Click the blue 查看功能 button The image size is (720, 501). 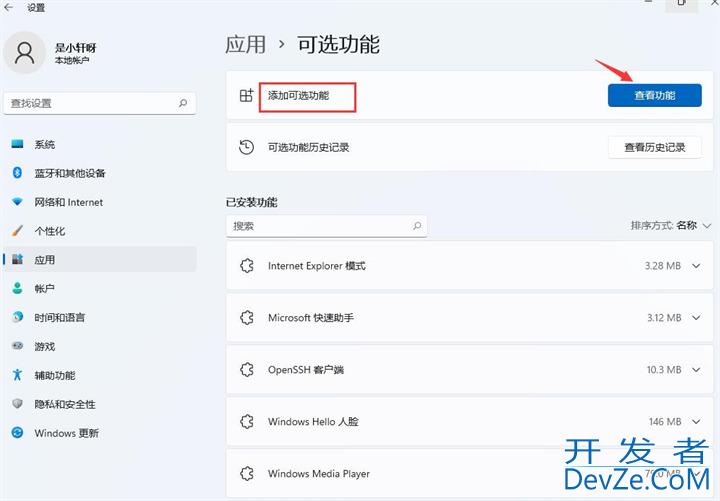[654, 96]
